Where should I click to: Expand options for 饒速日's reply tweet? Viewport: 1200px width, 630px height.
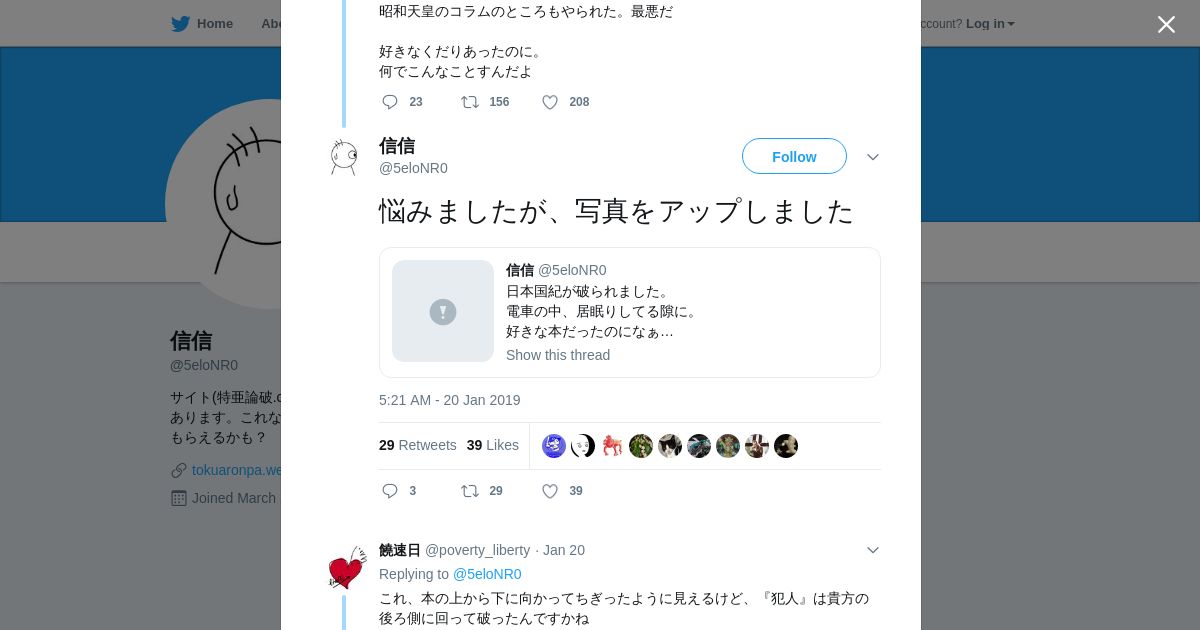(x=873, y=550)
